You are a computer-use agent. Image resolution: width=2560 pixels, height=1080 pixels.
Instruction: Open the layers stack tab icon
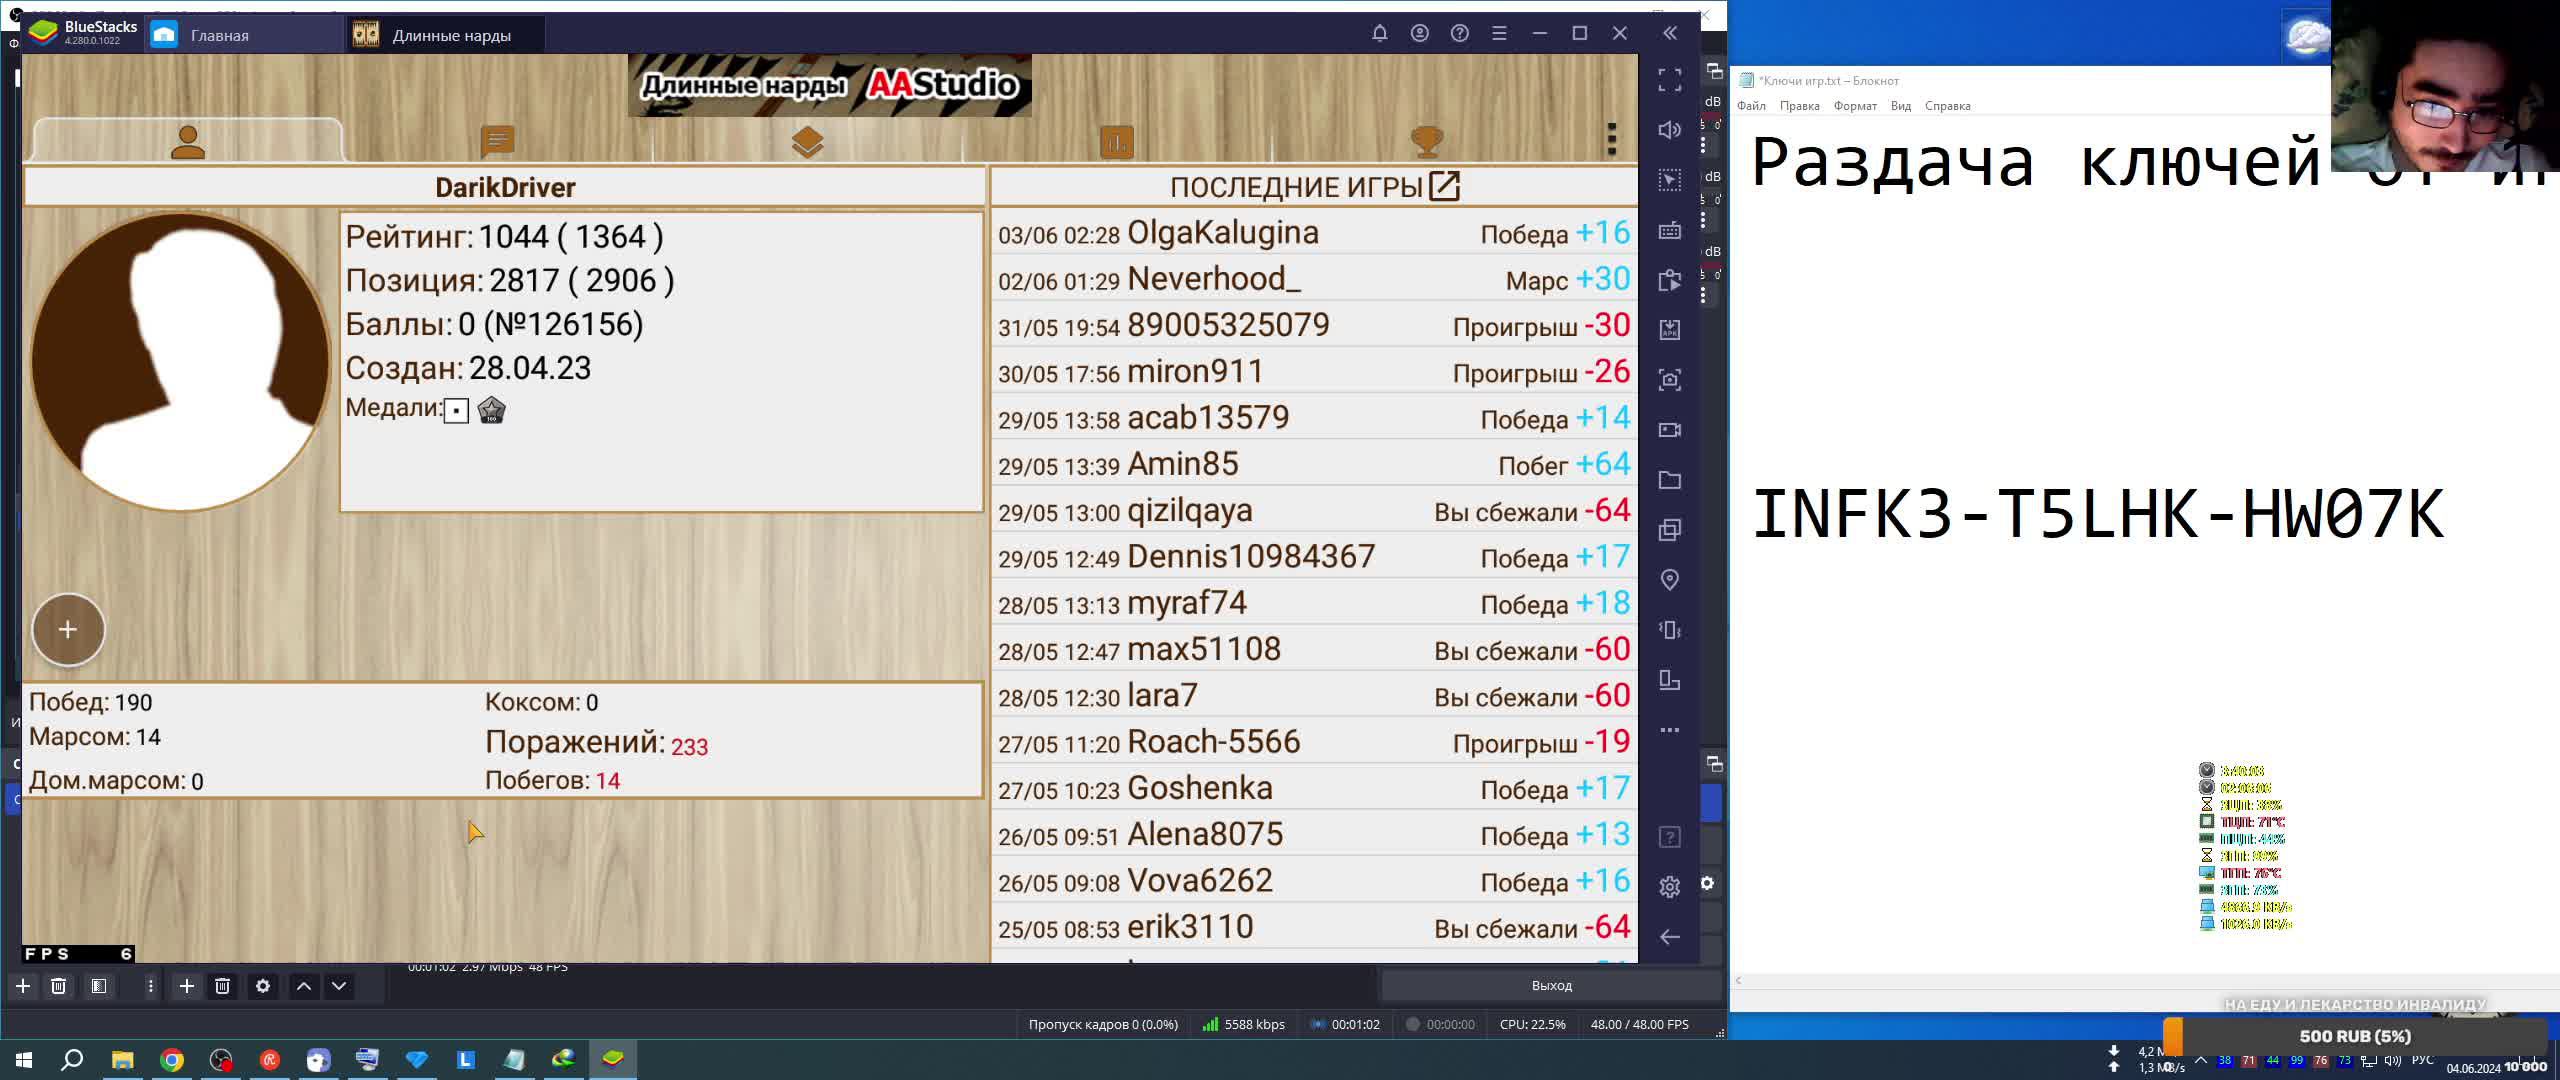807,142
